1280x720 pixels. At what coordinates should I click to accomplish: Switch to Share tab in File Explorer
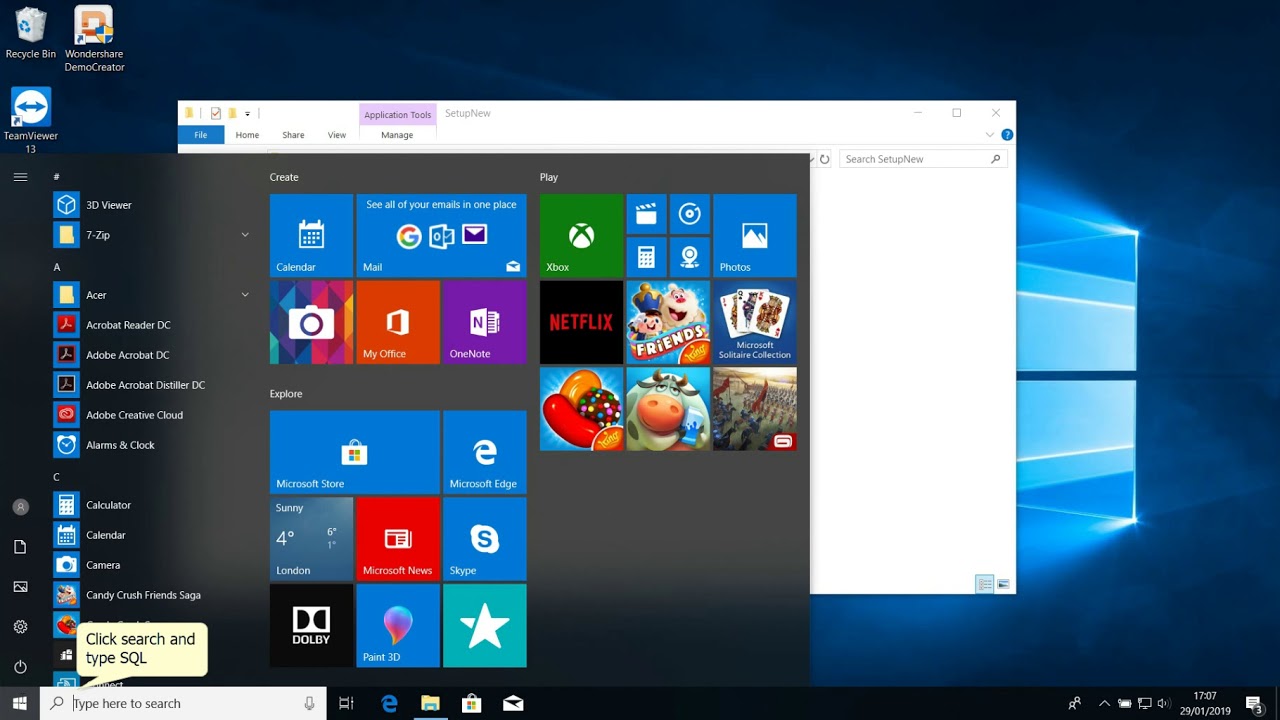pyautogui.click(x=293, y=135)
